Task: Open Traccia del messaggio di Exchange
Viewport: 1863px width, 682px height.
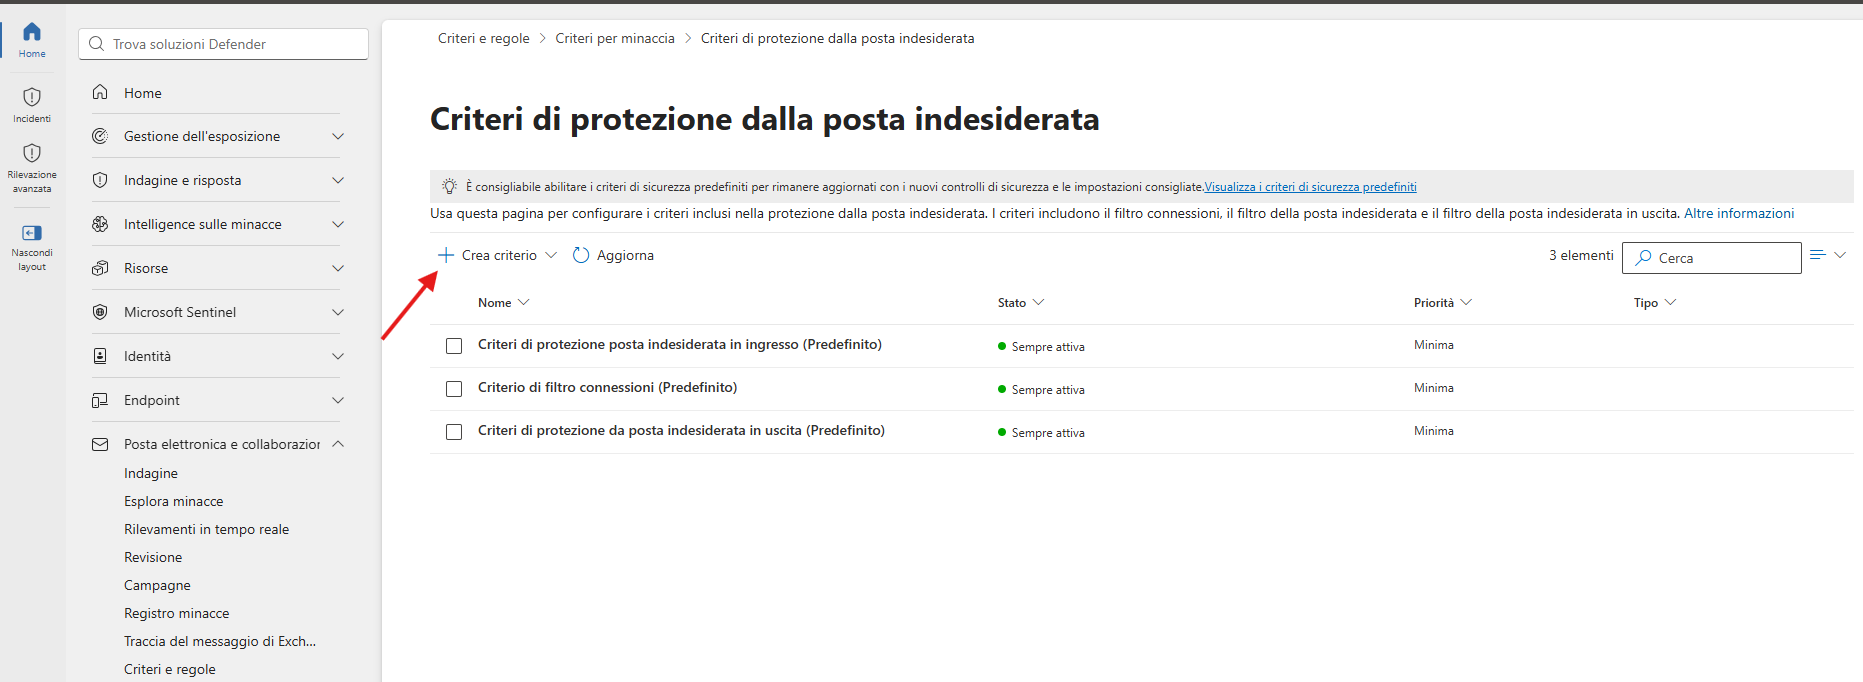Action: 220,641
